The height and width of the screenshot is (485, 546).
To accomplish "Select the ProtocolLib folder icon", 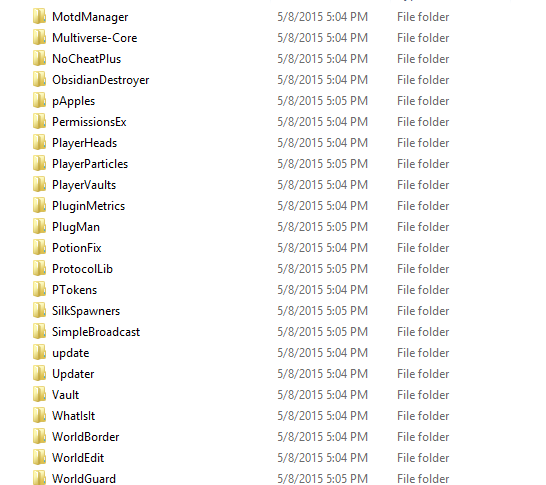I will [39, 268].
